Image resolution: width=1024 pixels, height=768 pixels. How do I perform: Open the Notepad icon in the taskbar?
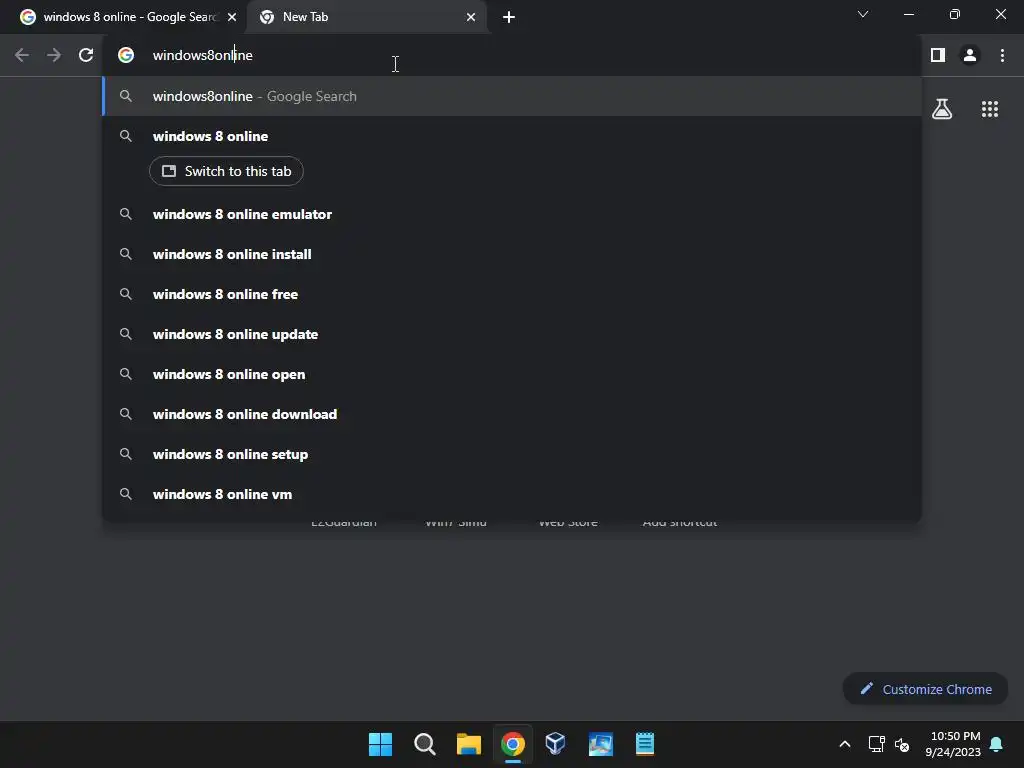pos(645,744)
